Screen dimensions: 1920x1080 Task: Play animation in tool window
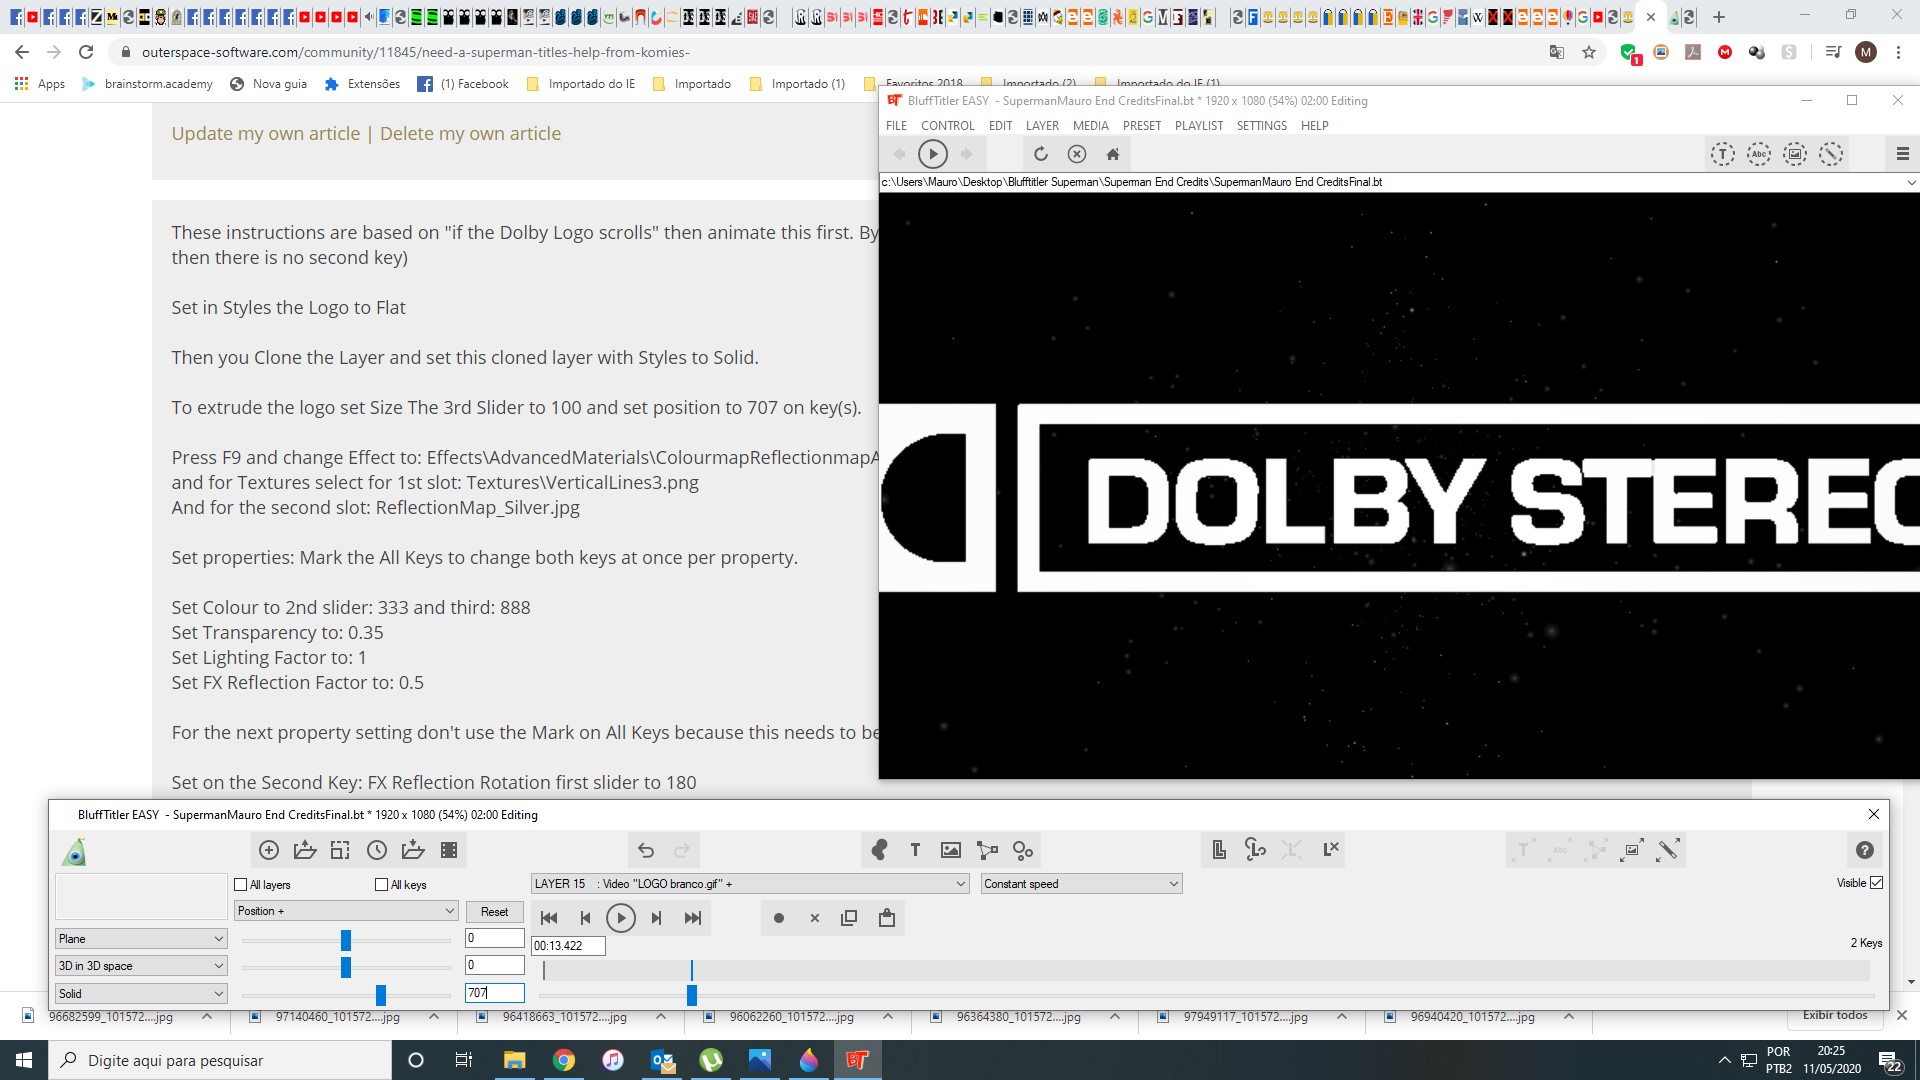620,918
